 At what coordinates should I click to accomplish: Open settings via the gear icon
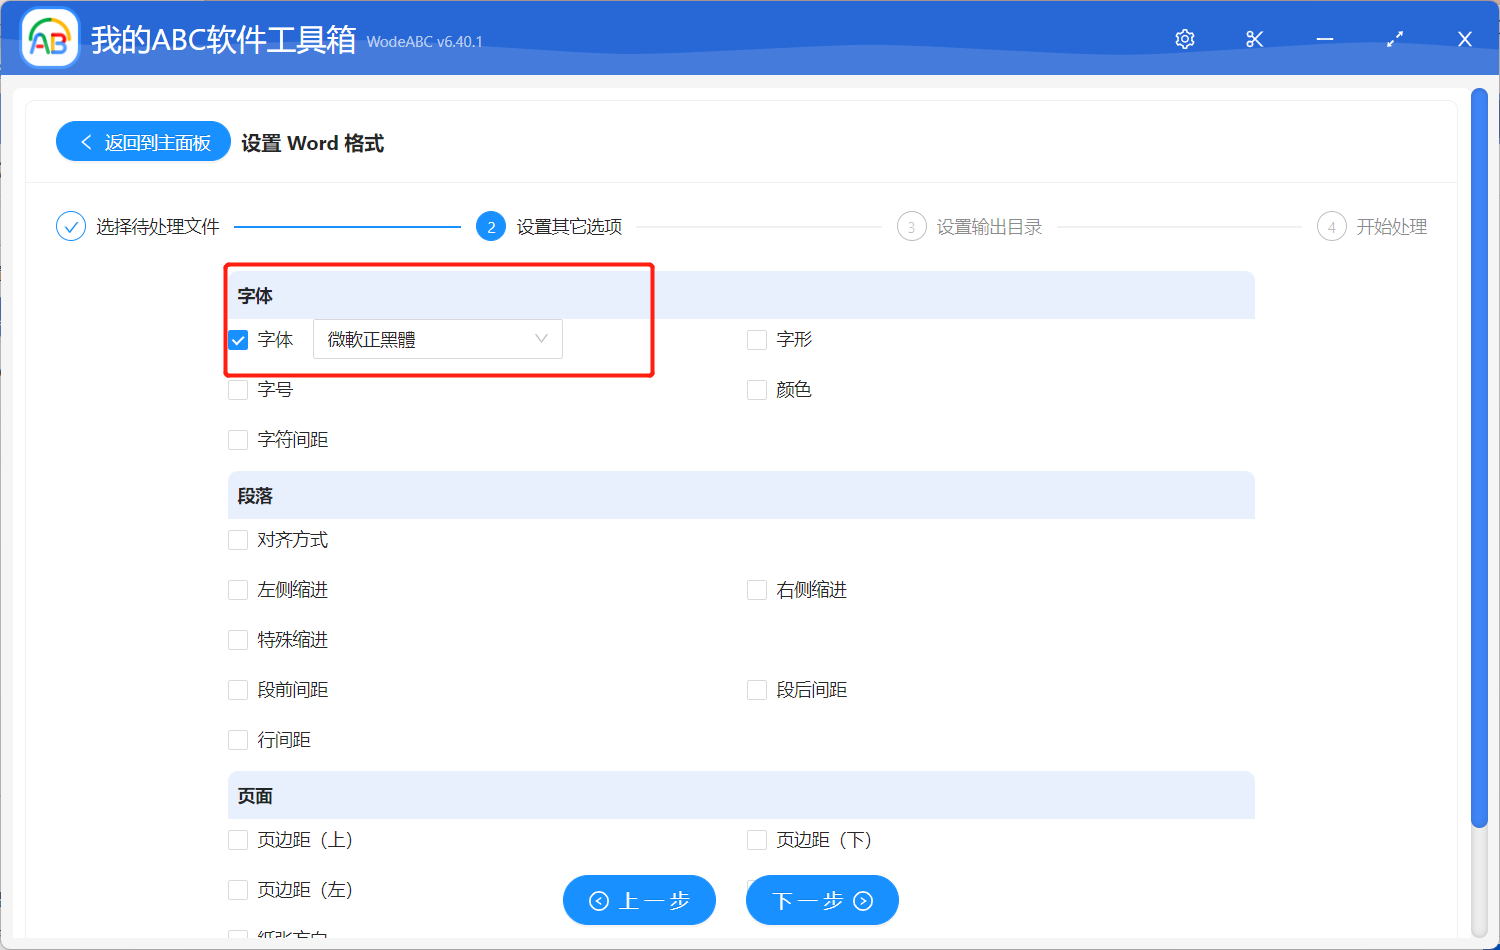(1184, 38)
